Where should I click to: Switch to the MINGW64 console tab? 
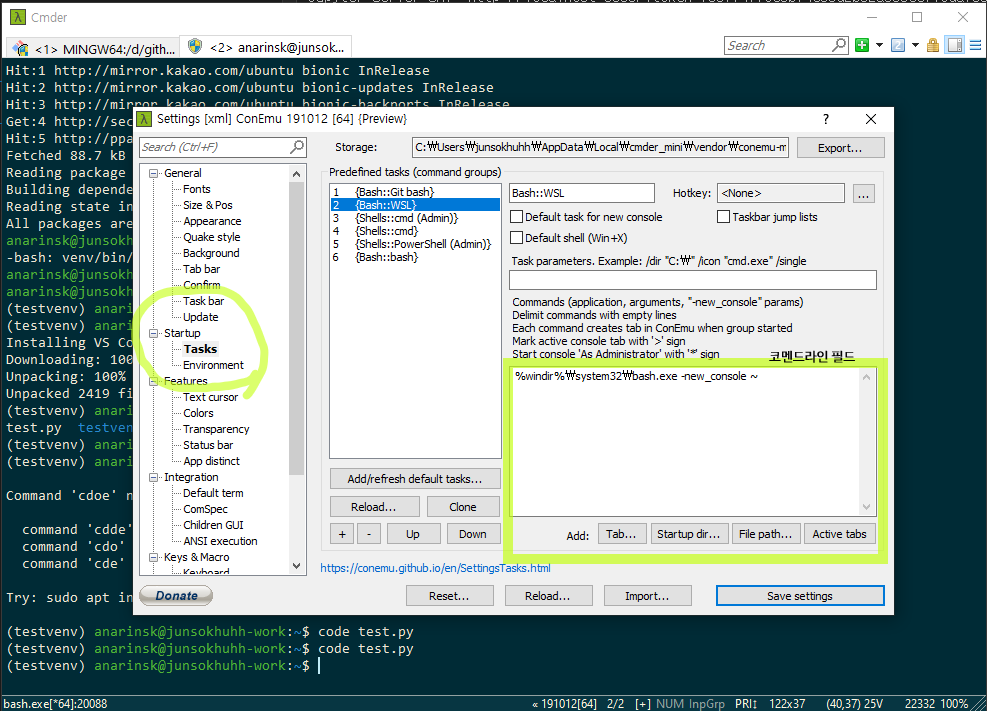pos(94,48)
